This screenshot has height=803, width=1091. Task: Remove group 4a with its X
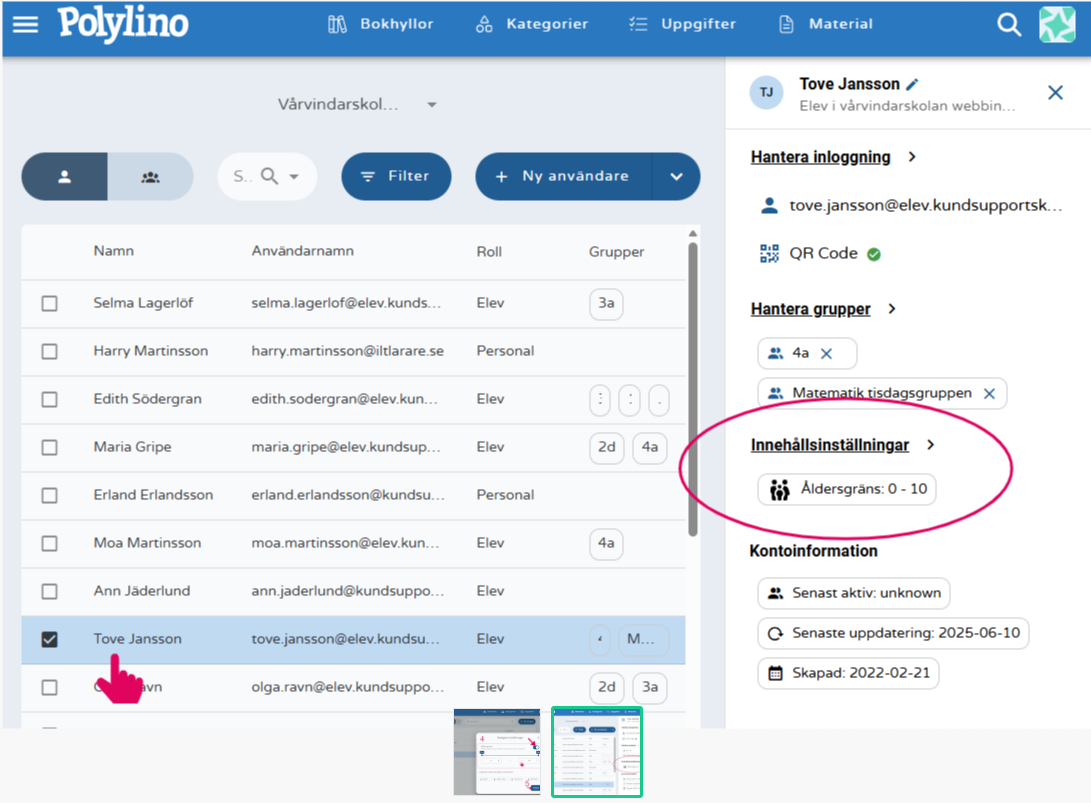coord(826,353)
